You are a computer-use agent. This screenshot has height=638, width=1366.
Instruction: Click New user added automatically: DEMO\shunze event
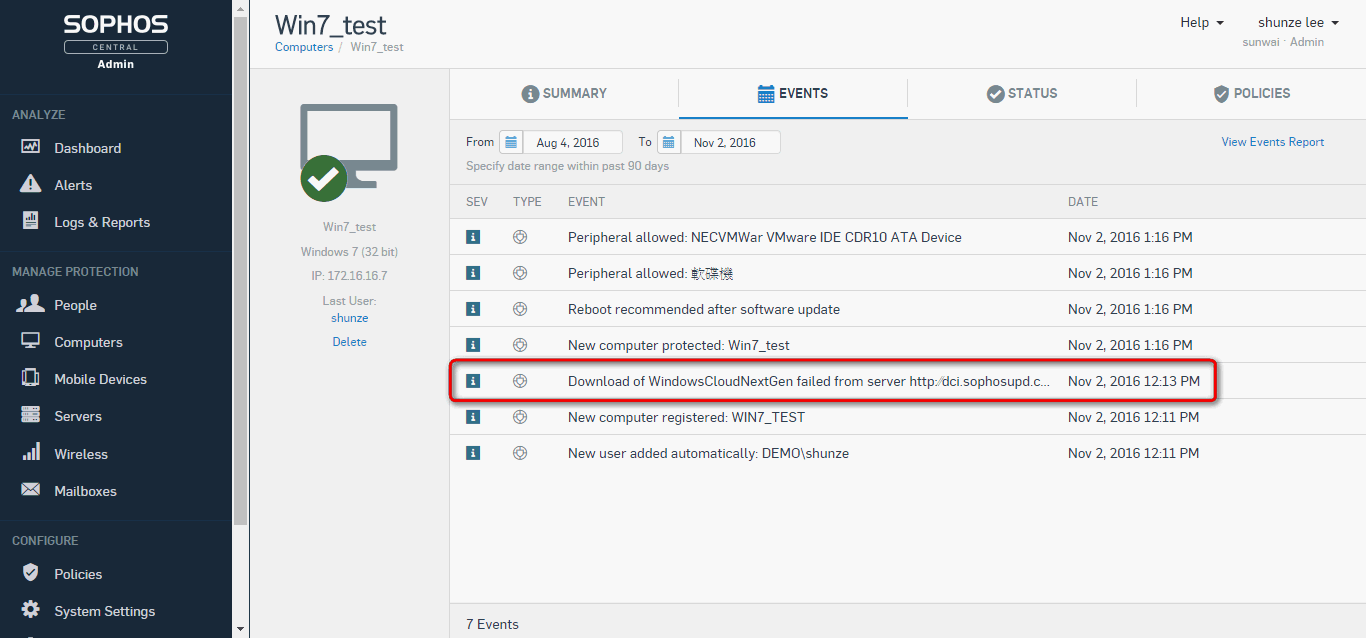pos(708,453)
